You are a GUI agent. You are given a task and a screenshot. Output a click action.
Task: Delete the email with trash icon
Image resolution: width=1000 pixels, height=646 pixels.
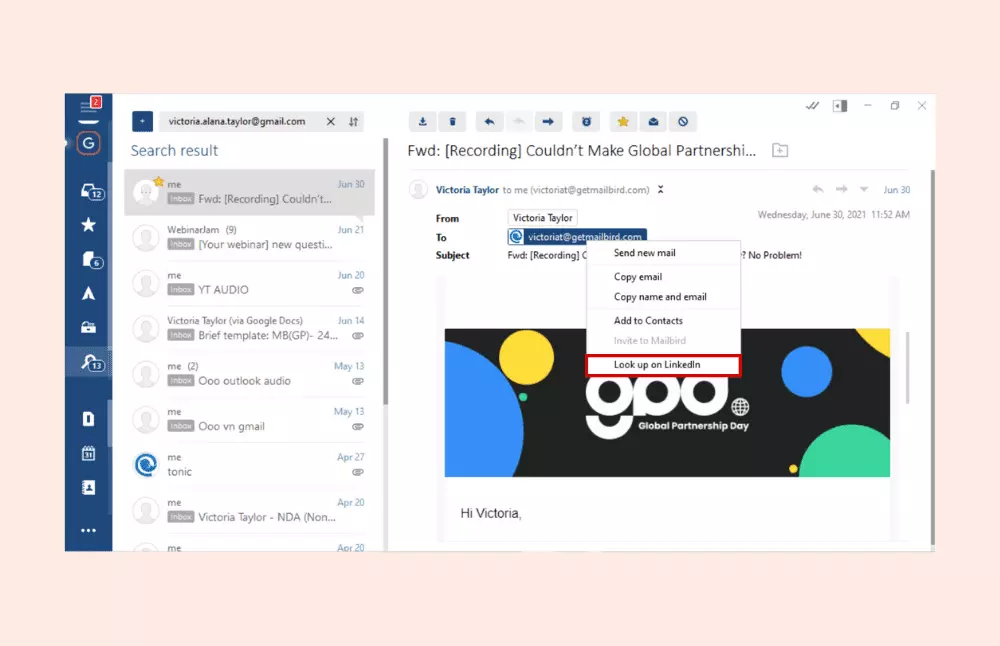[x=452, y=121]
